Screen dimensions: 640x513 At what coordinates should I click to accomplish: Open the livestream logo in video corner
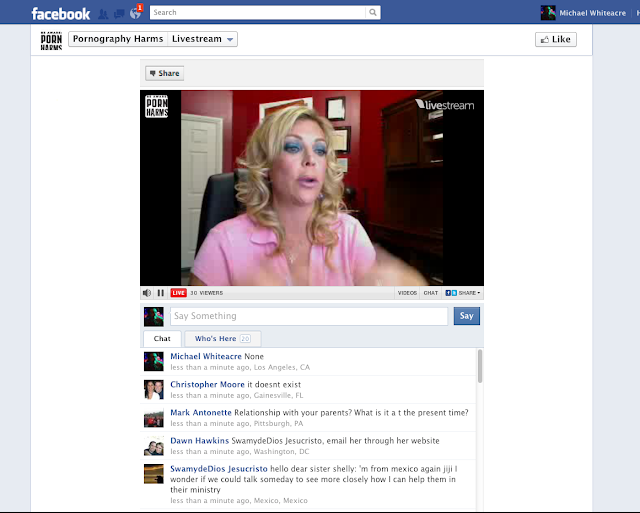(x=445, y=105)
